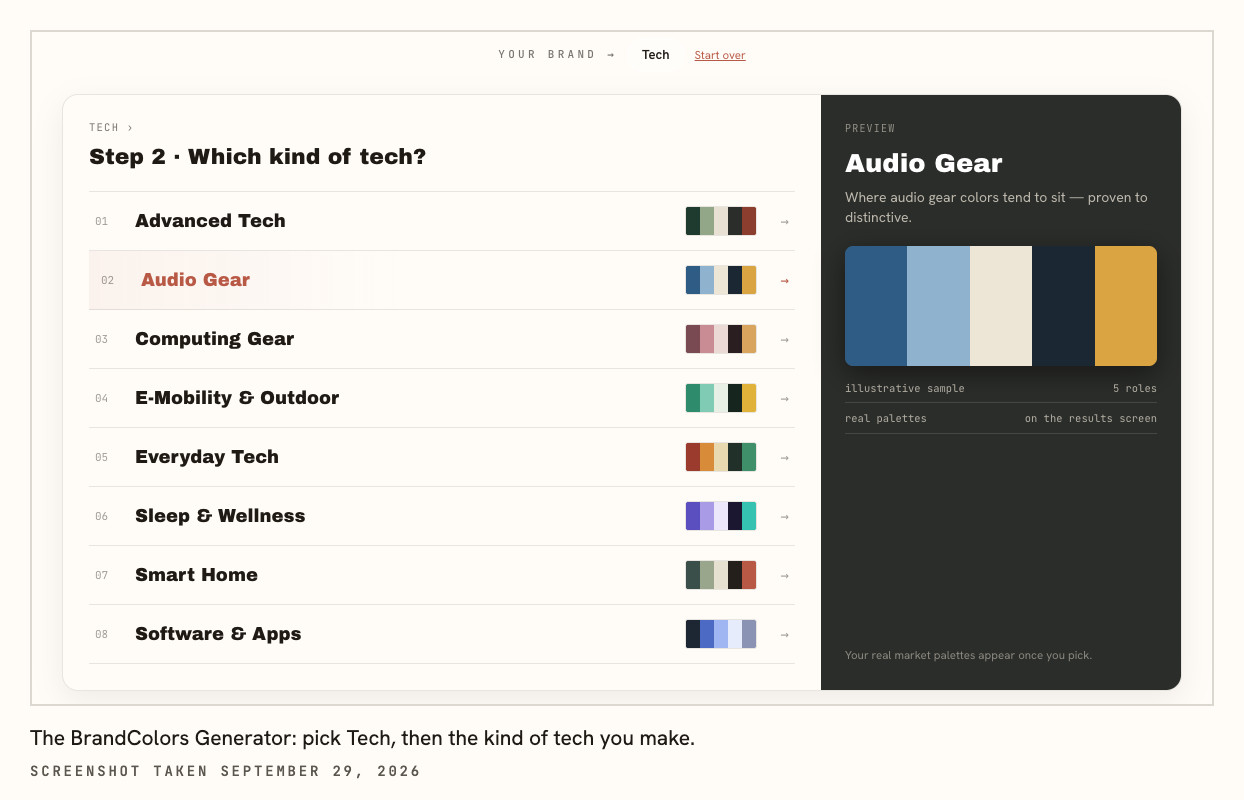Click the '5 roles' text
This screenshot has height=800, width=1244.
click(x=1135, y=388)
